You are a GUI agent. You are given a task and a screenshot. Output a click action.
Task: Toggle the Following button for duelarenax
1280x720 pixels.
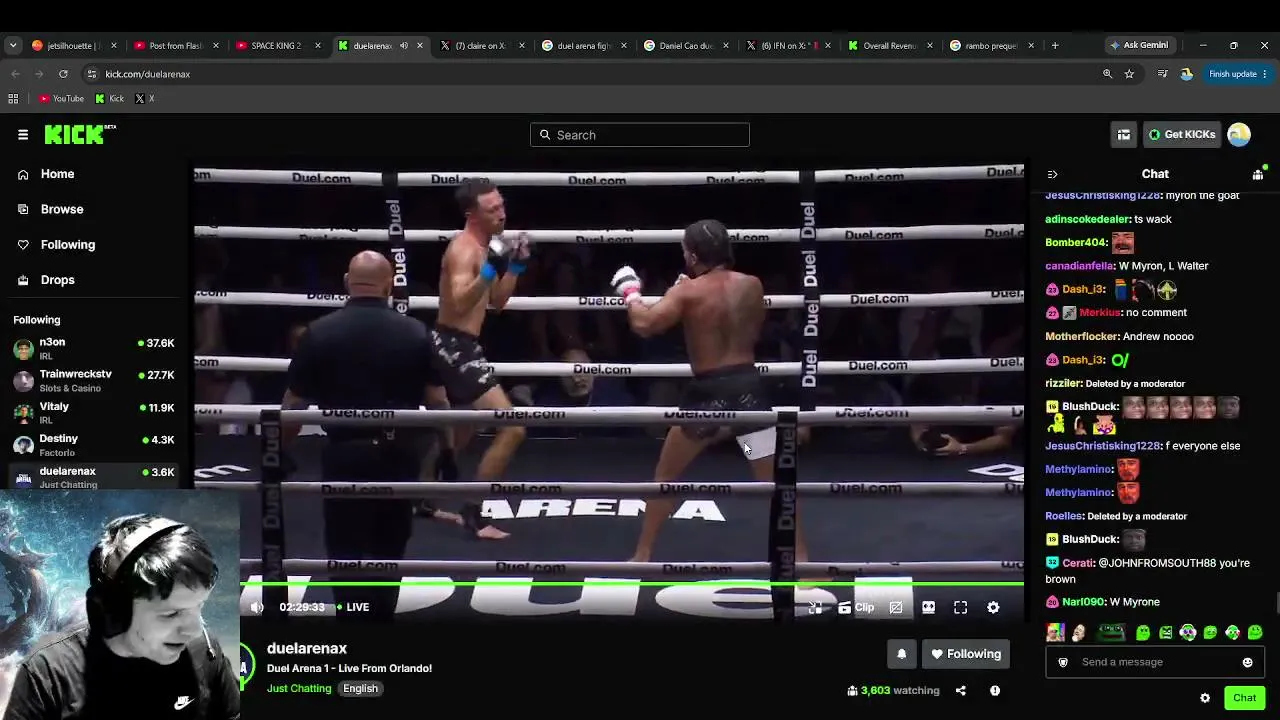pos(966,654)
